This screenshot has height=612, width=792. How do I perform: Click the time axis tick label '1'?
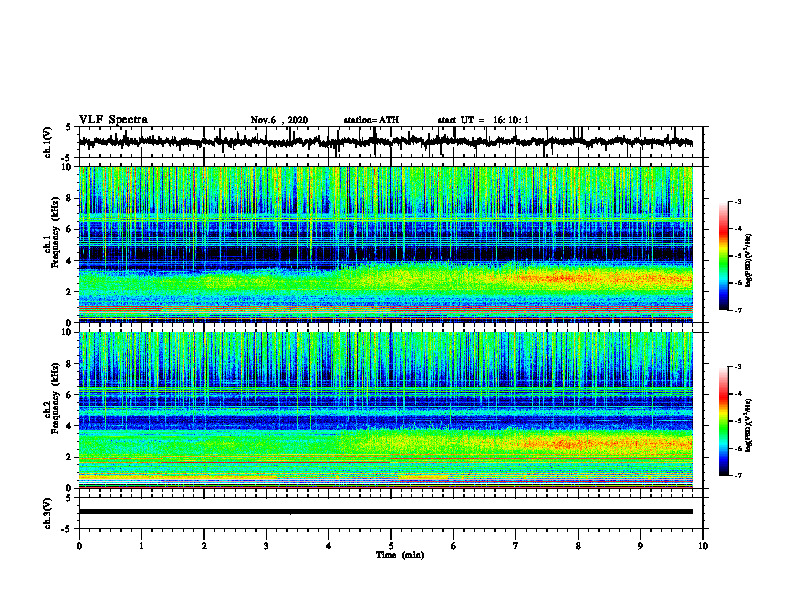(x=141, y=546)
